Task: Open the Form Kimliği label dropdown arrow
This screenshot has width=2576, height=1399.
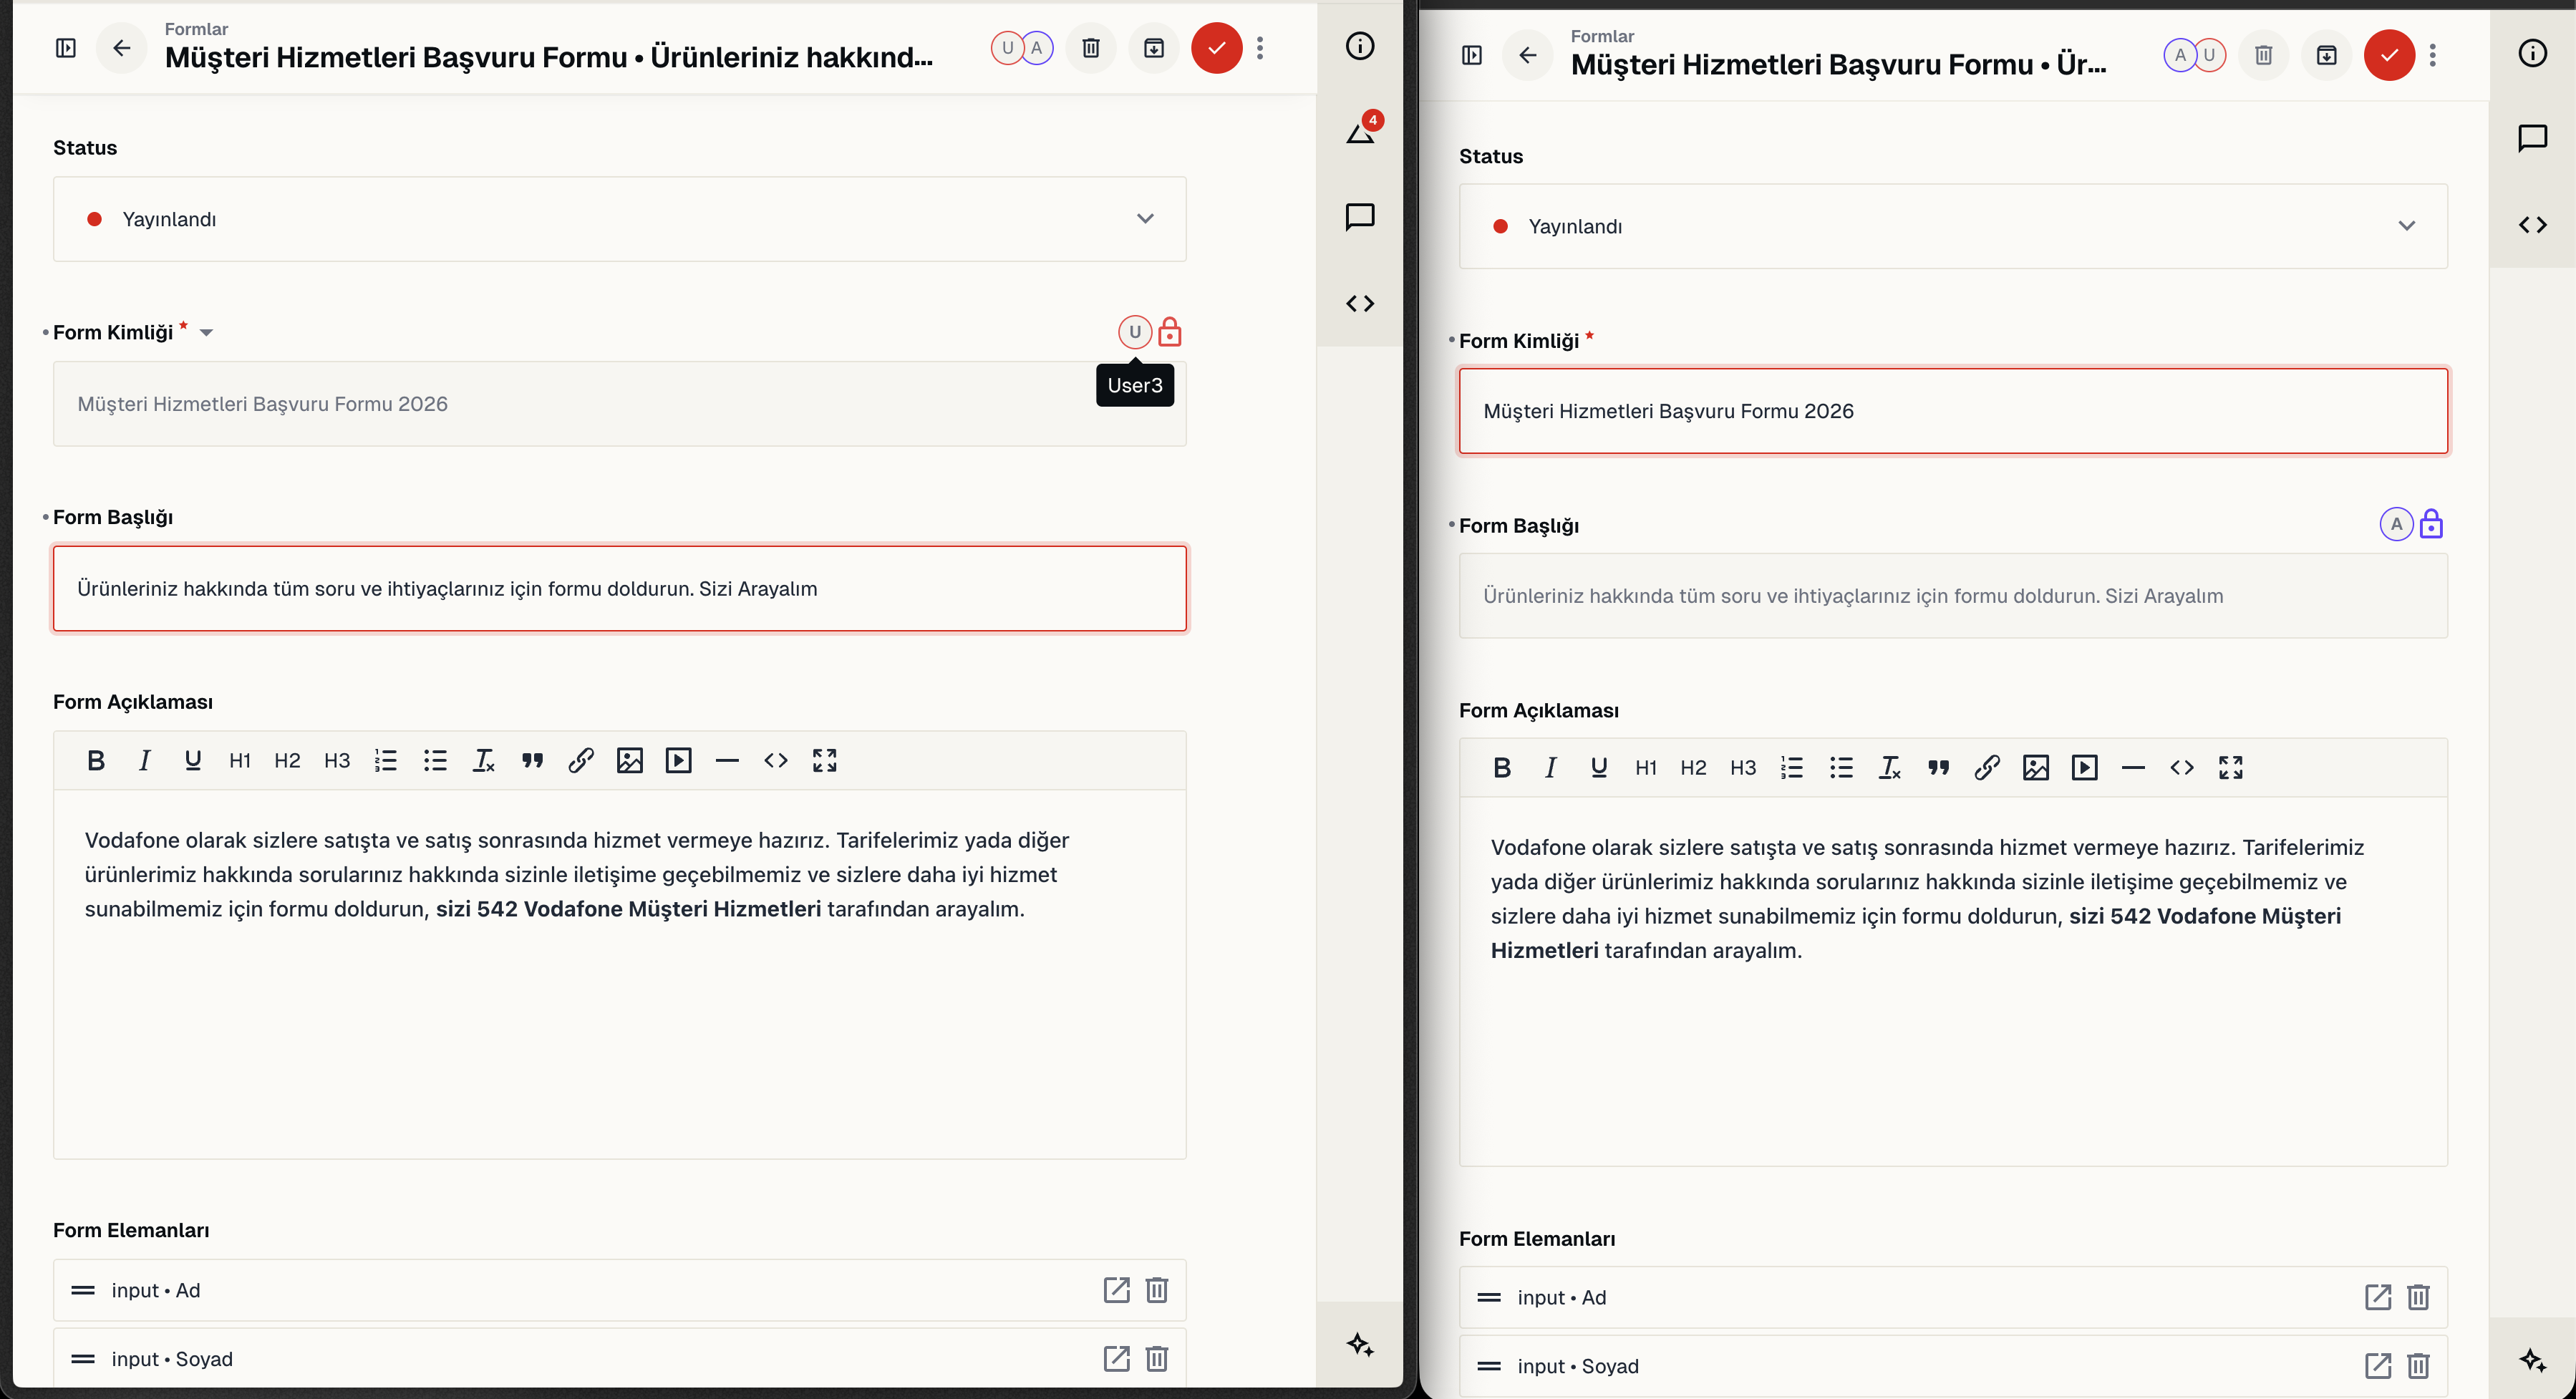Action: point(206,332)
